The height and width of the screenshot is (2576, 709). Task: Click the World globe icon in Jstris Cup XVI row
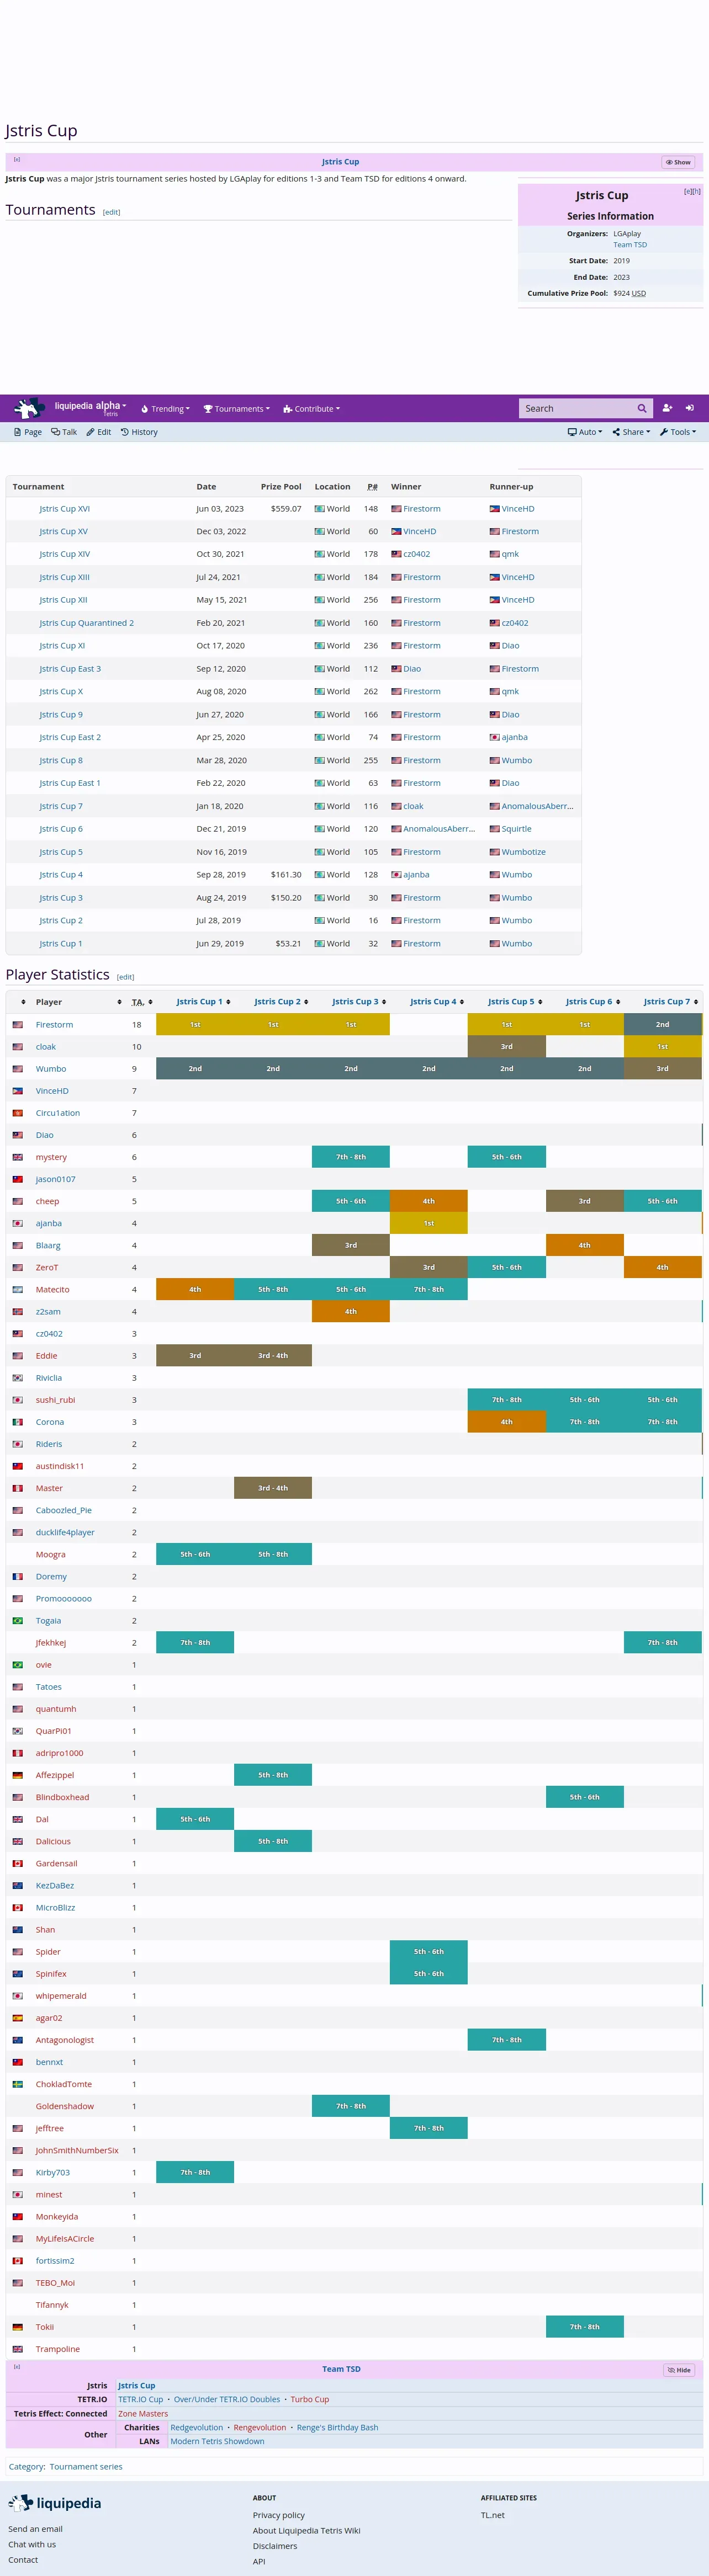point(319,509)
